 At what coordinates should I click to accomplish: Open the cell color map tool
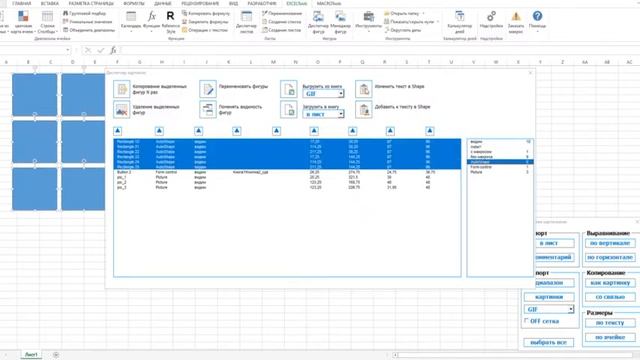click(23, 22)
